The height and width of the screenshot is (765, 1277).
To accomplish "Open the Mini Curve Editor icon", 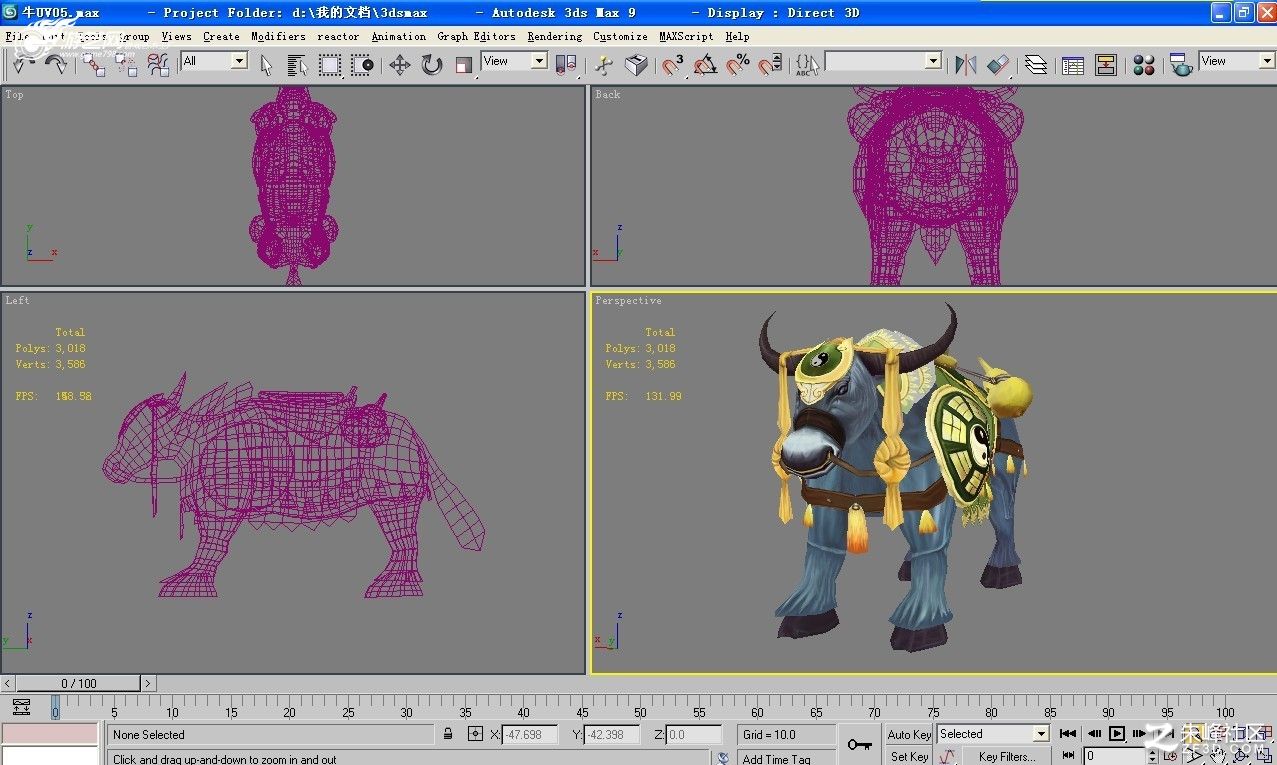I will click(21, 708).
